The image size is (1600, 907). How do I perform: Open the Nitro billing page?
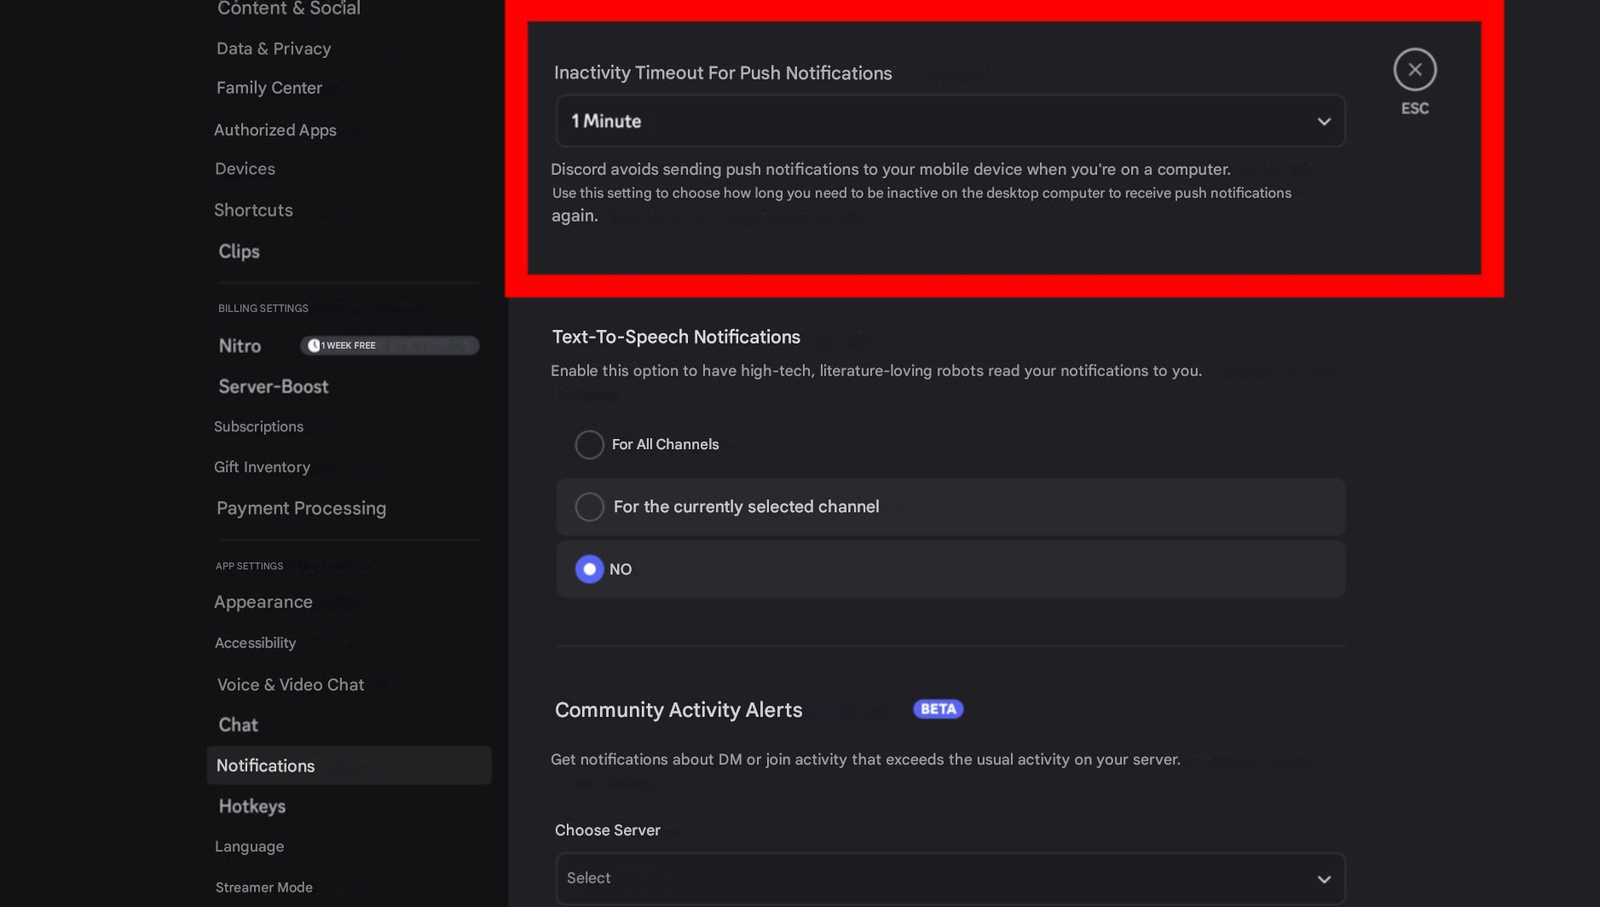(x=240, y=346)
